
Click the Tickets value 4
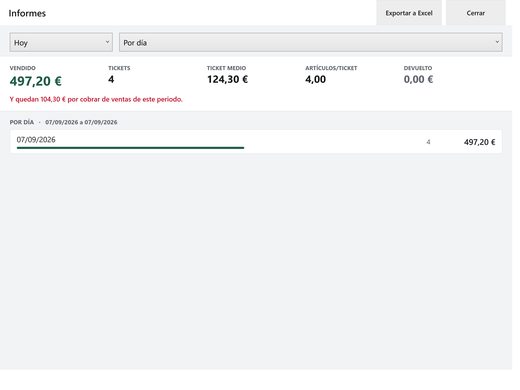tap(111, 79)
